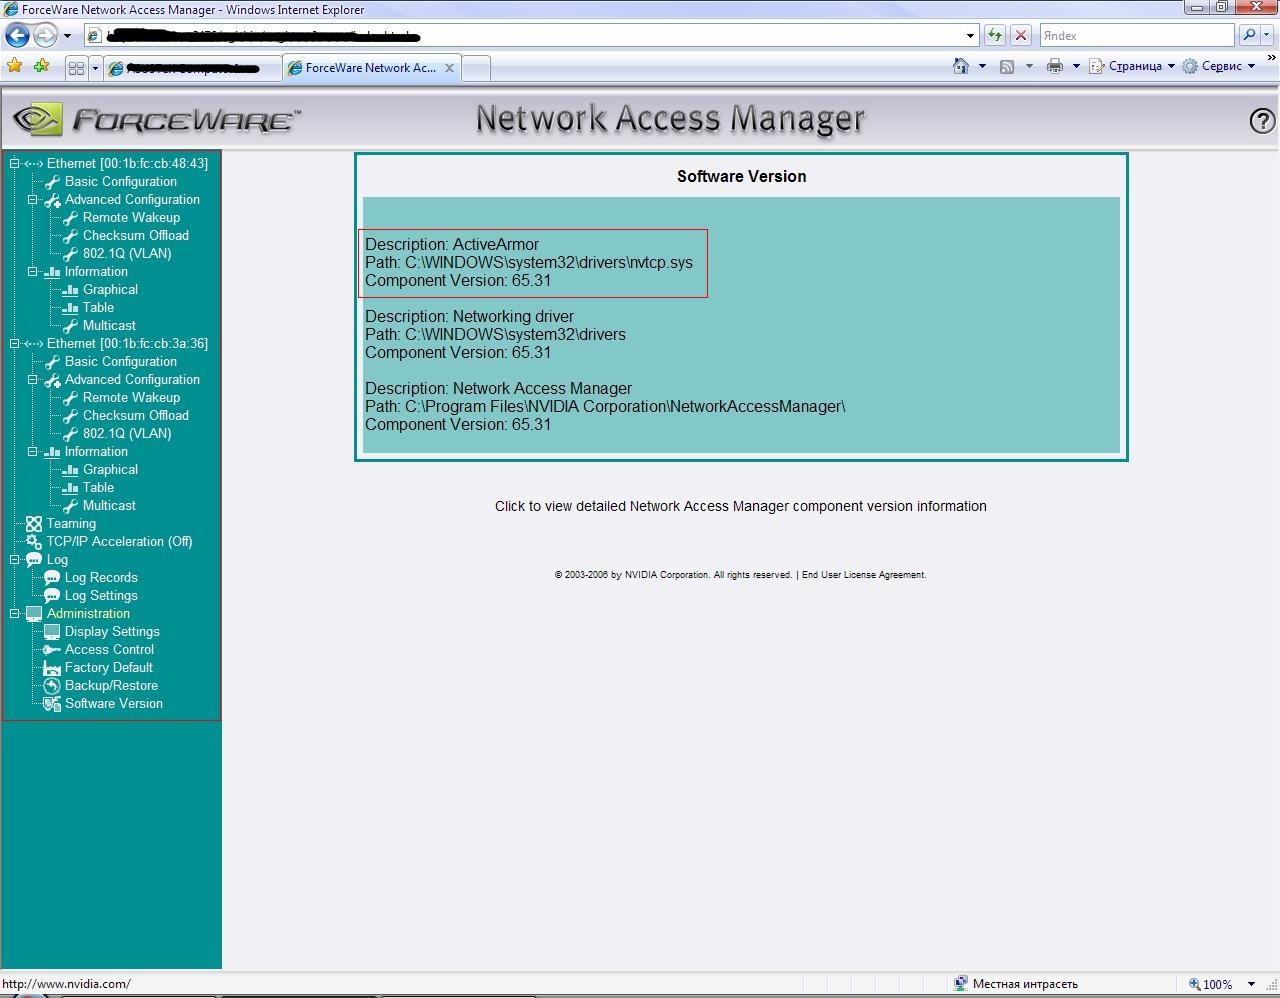The width and height of the screenshot is (1280, 998).
Task: Select Log Settings in the tree
Action: (x=101, y=596)
